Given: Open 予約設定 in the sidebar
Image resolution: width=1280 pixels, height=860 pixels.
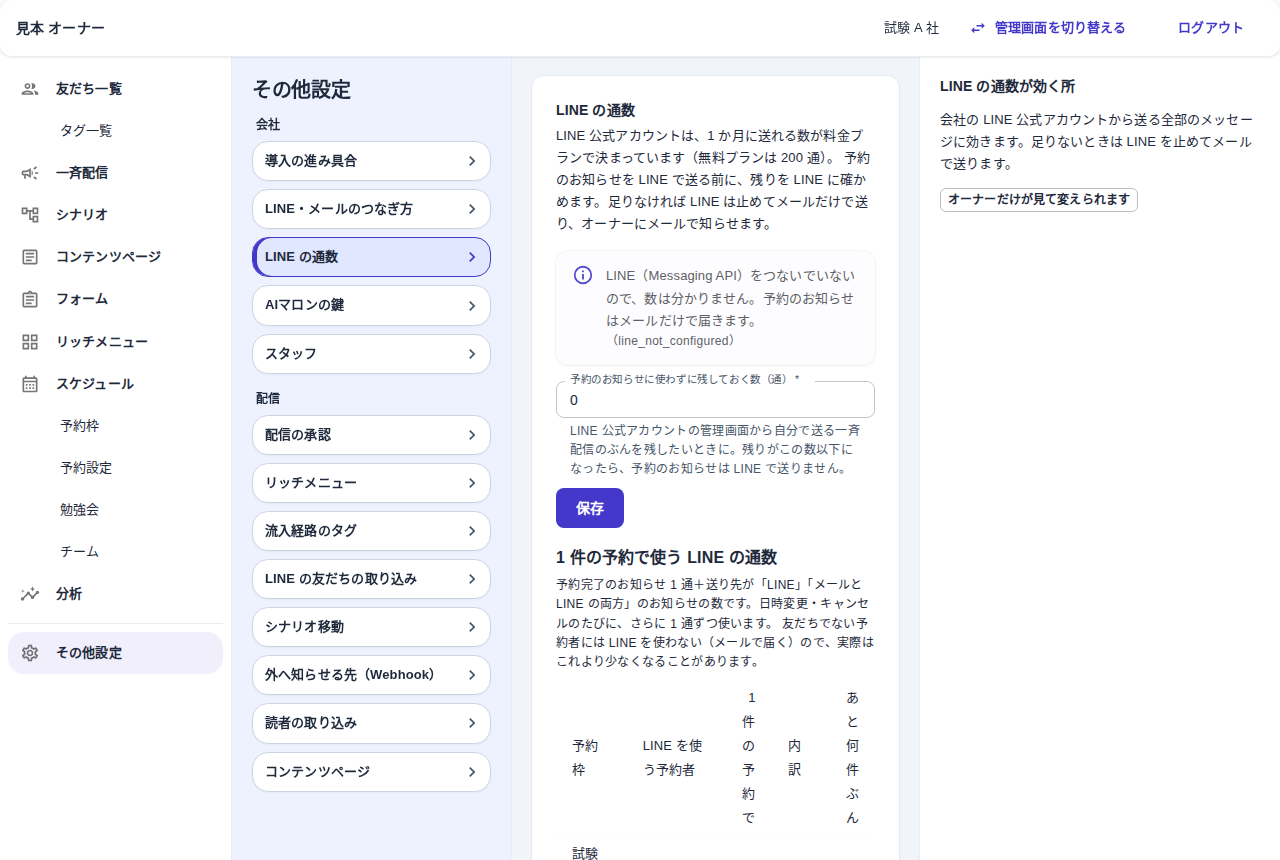Looking at the screenshot, I should [x=115, y=468].
